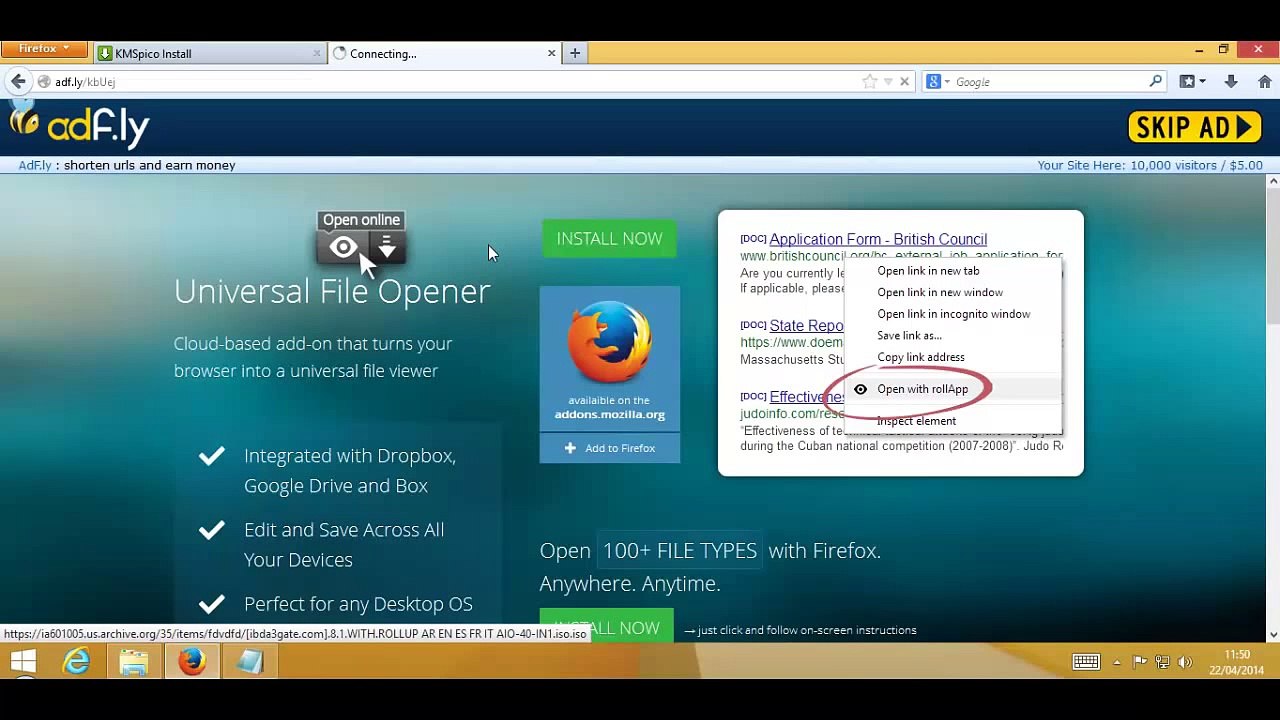1280x720 pixels.
Task: Open the orange Firefox menu button
Action: [x=44, y=48]
